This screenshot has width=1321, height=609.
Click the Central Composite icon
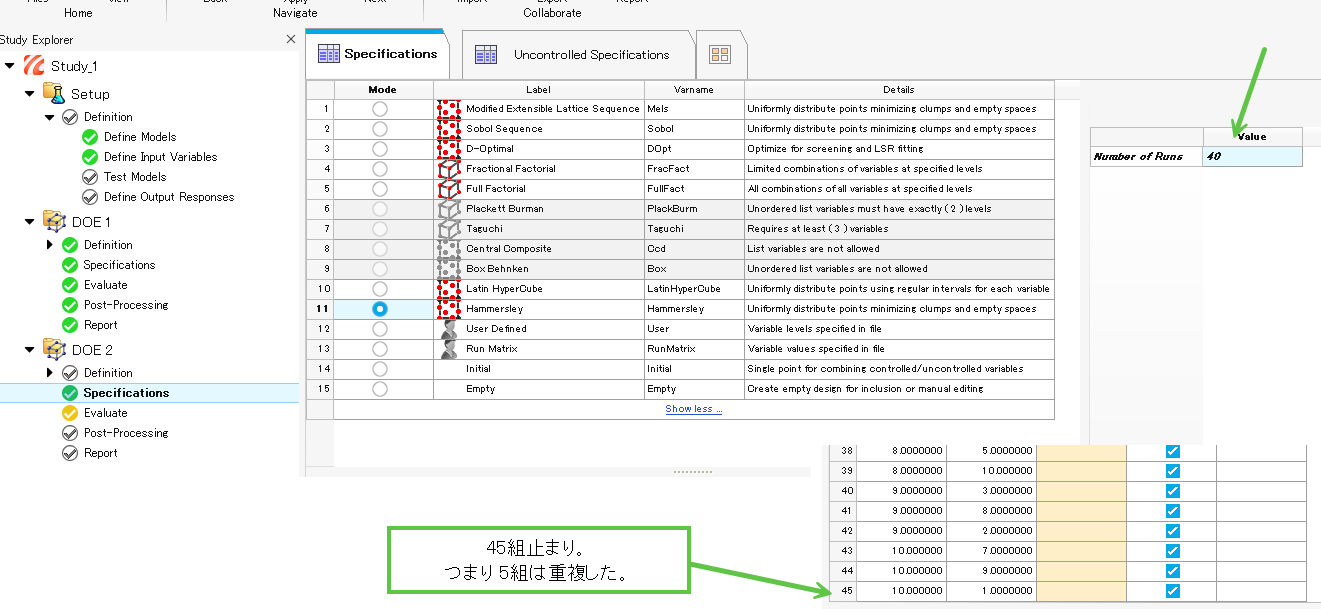click(449, 249)
